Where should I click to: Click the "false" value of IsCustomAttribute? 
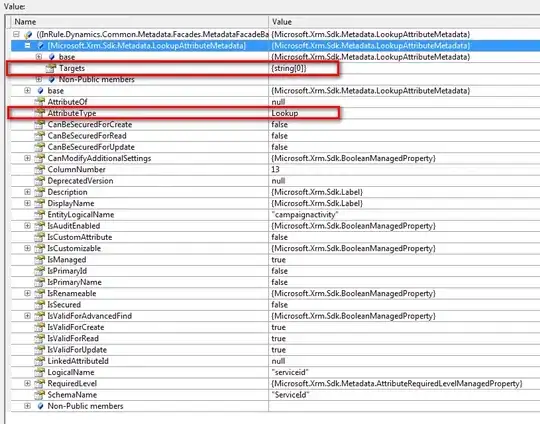click(279, 237)
